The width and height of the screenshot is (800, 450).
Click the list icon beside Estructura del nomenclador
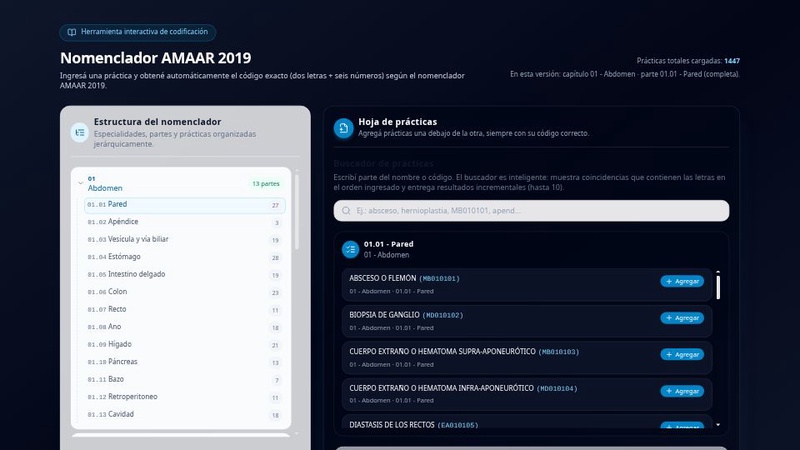80,133
